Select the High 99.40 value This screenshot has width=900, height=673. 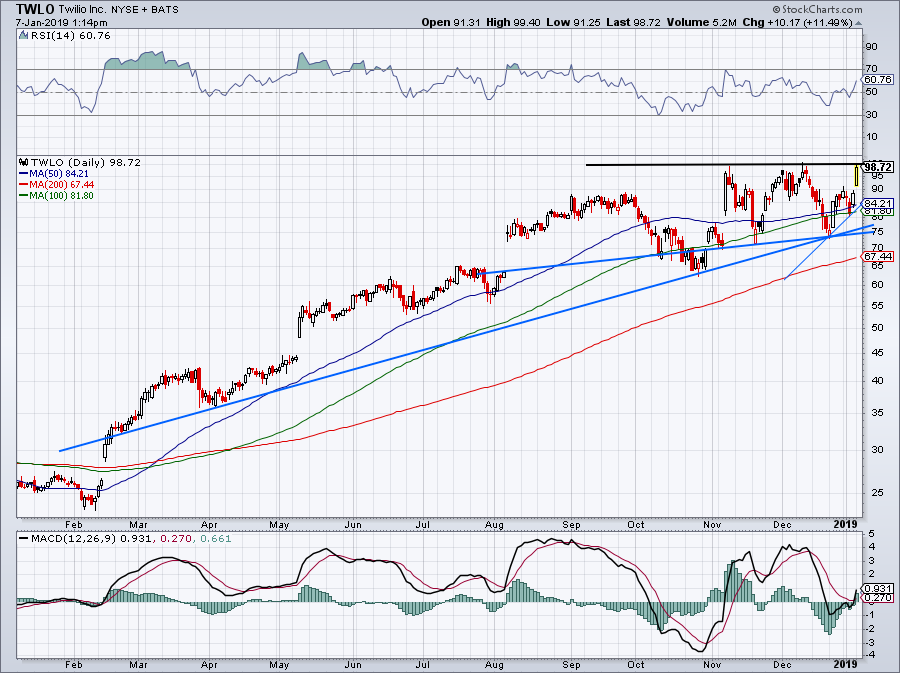click(x=513, y=22)
